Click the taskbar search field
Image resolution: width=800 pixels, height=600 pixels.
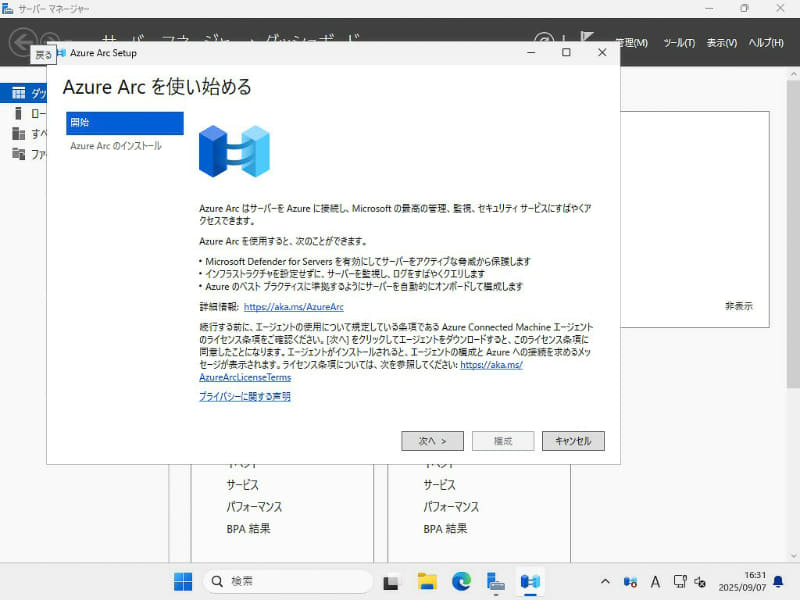290,580
